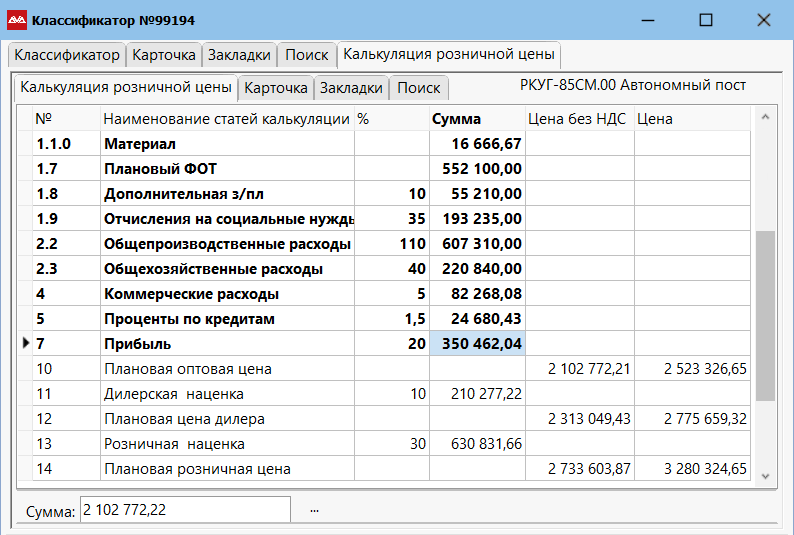Image resolution: width=794 pixels, height=535 pixels.
Task: Open the outer Карточка tab
Action: (164, 55)
